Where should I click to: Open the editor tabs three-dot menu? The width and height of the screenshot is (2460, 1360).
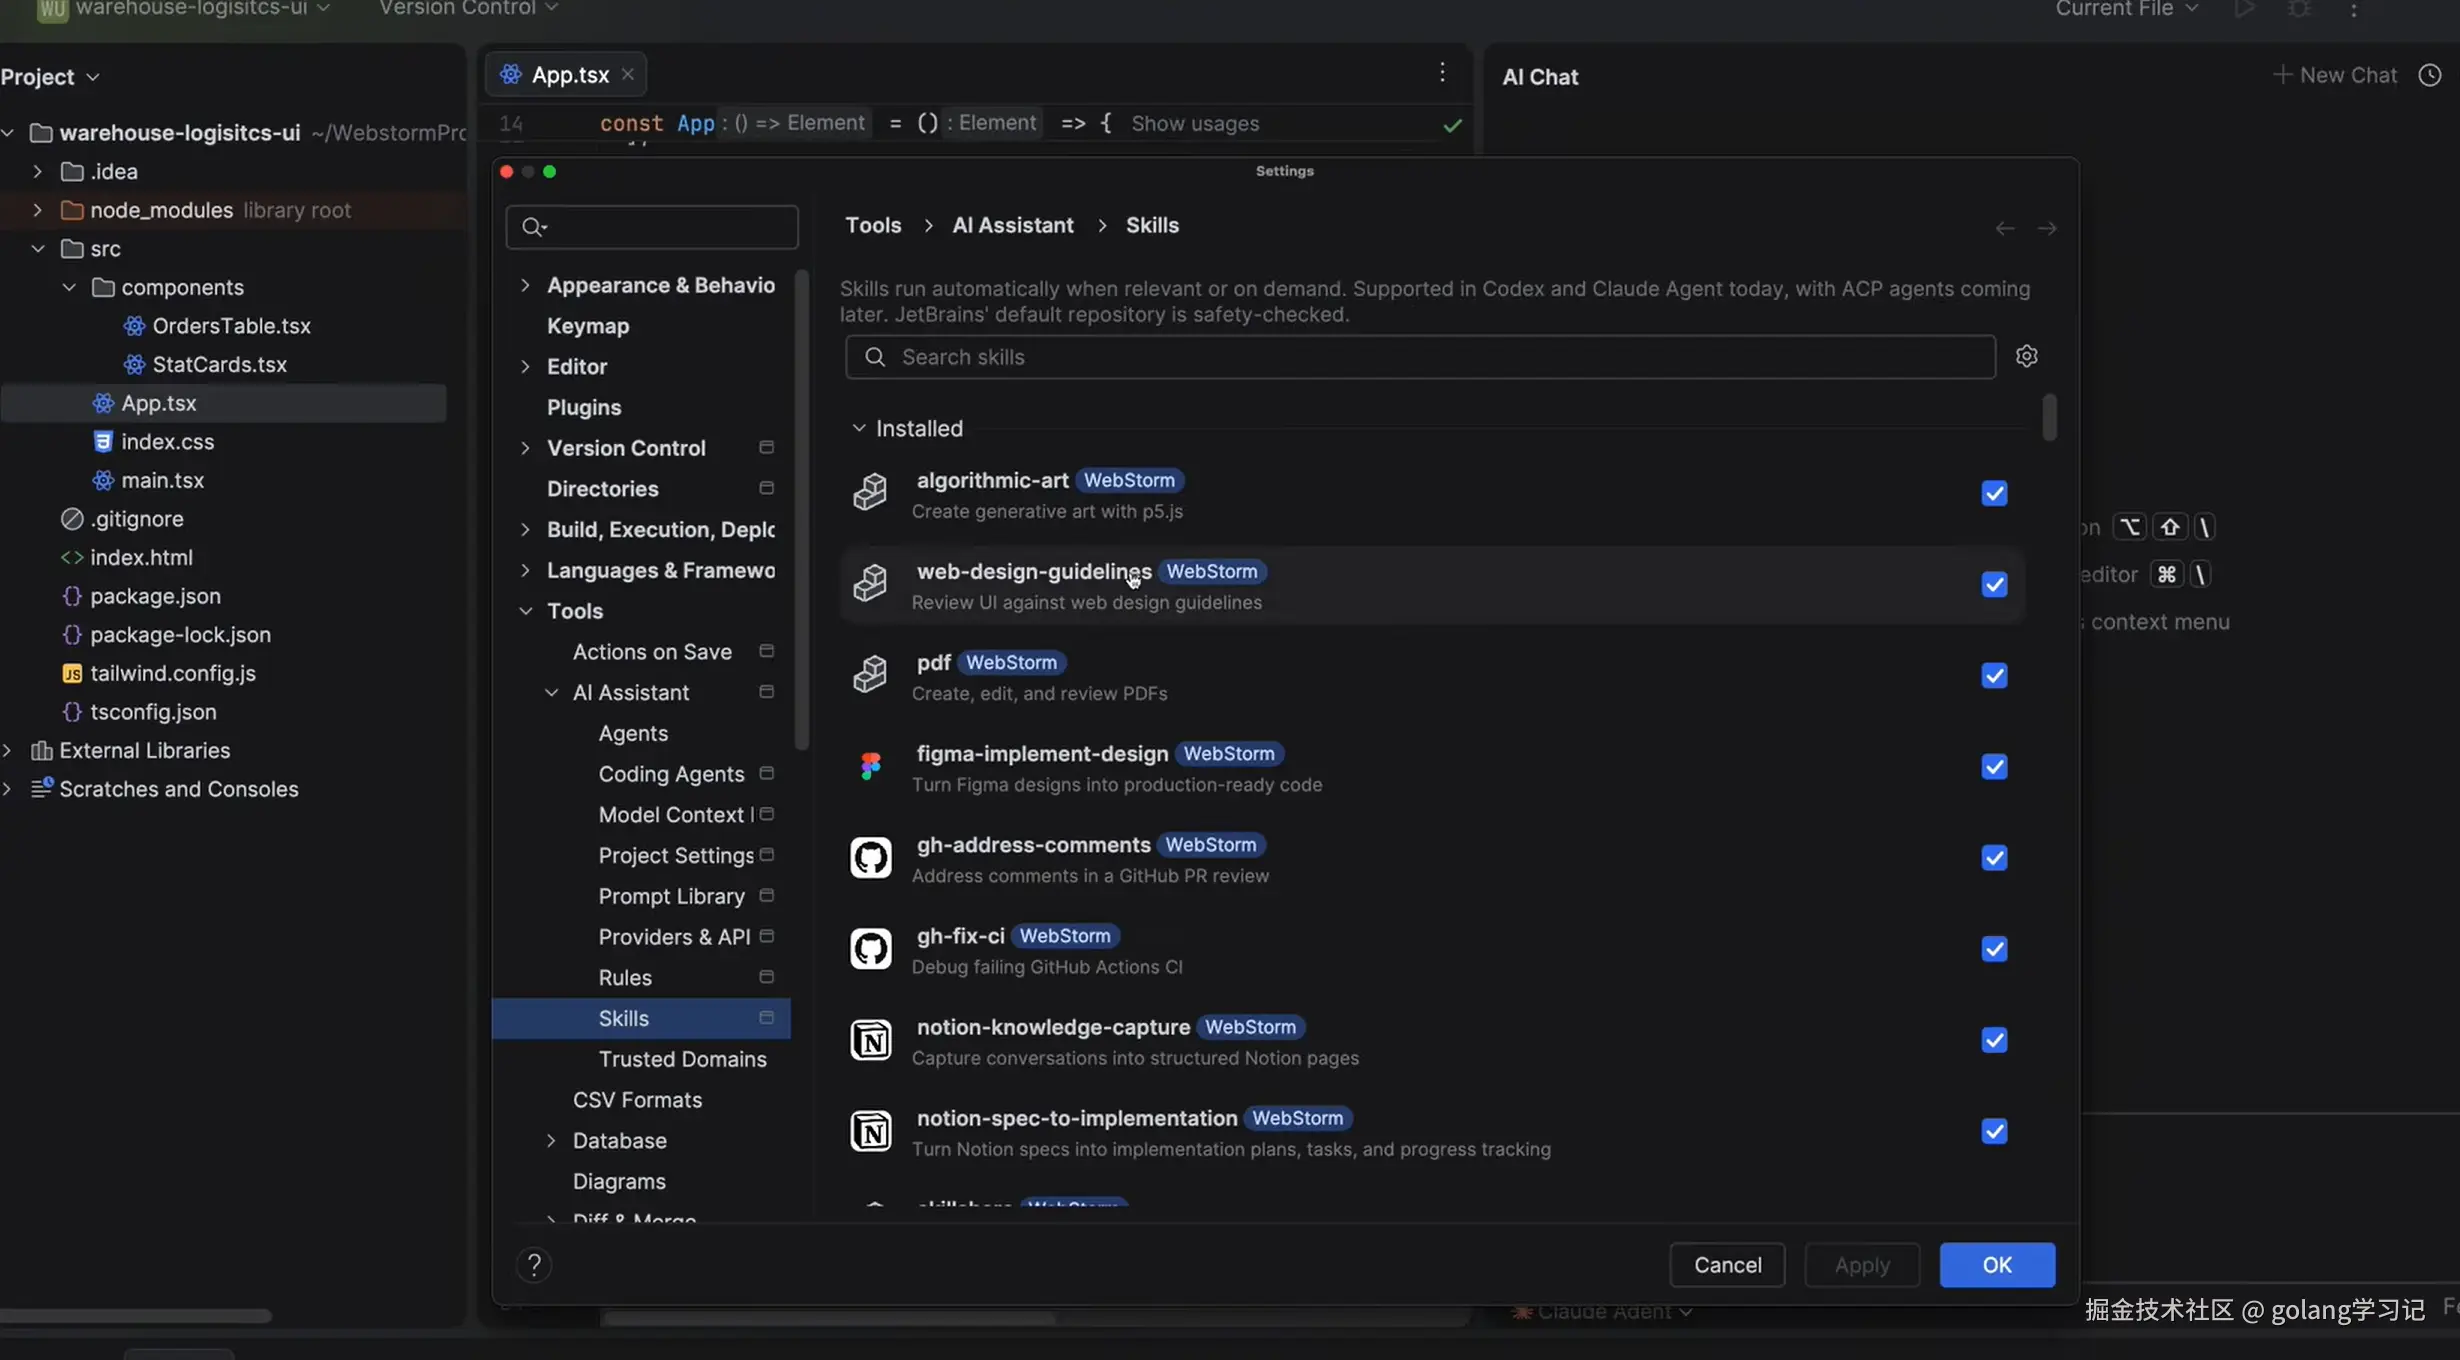(x=1442, y=73)
